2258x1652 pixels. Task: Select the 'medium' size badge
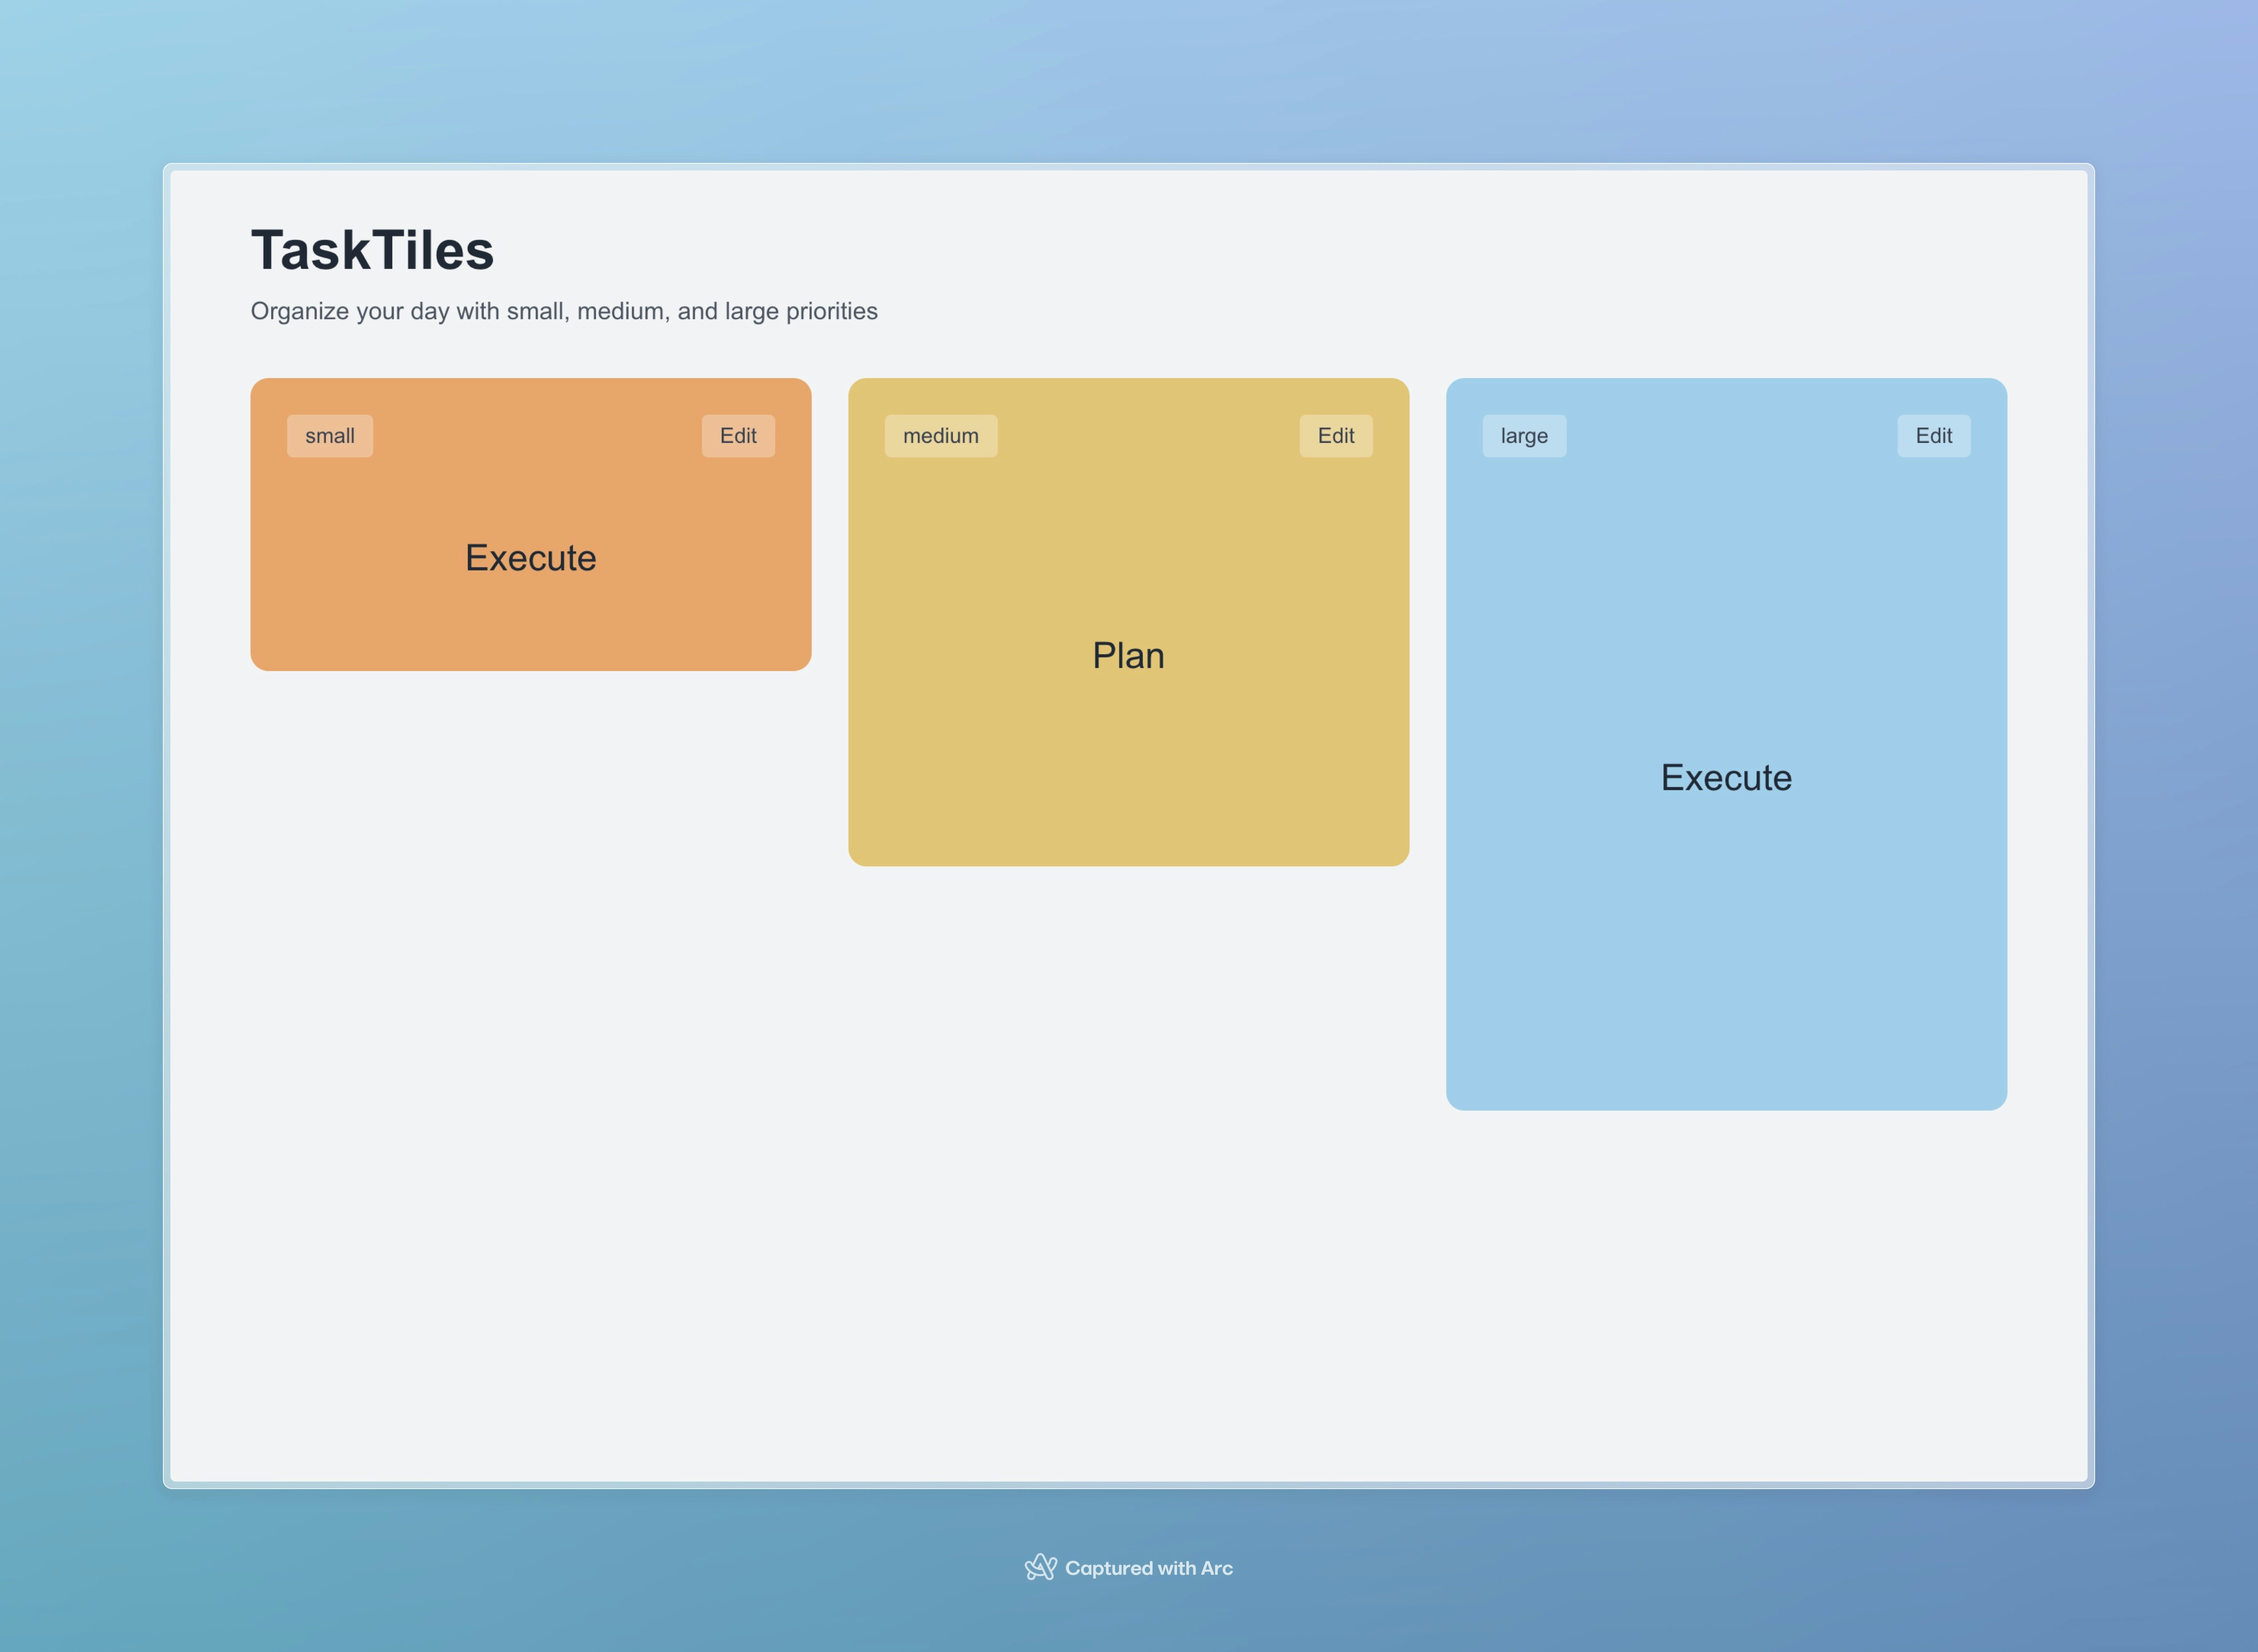941,436
